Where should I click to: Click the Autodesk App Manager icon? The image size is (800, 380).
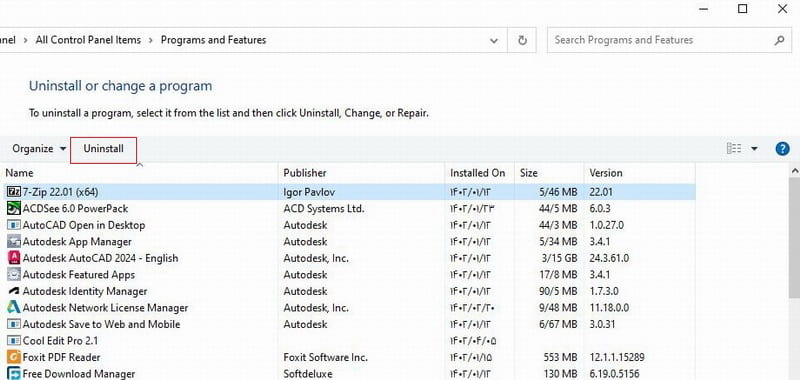coord(14,242)
